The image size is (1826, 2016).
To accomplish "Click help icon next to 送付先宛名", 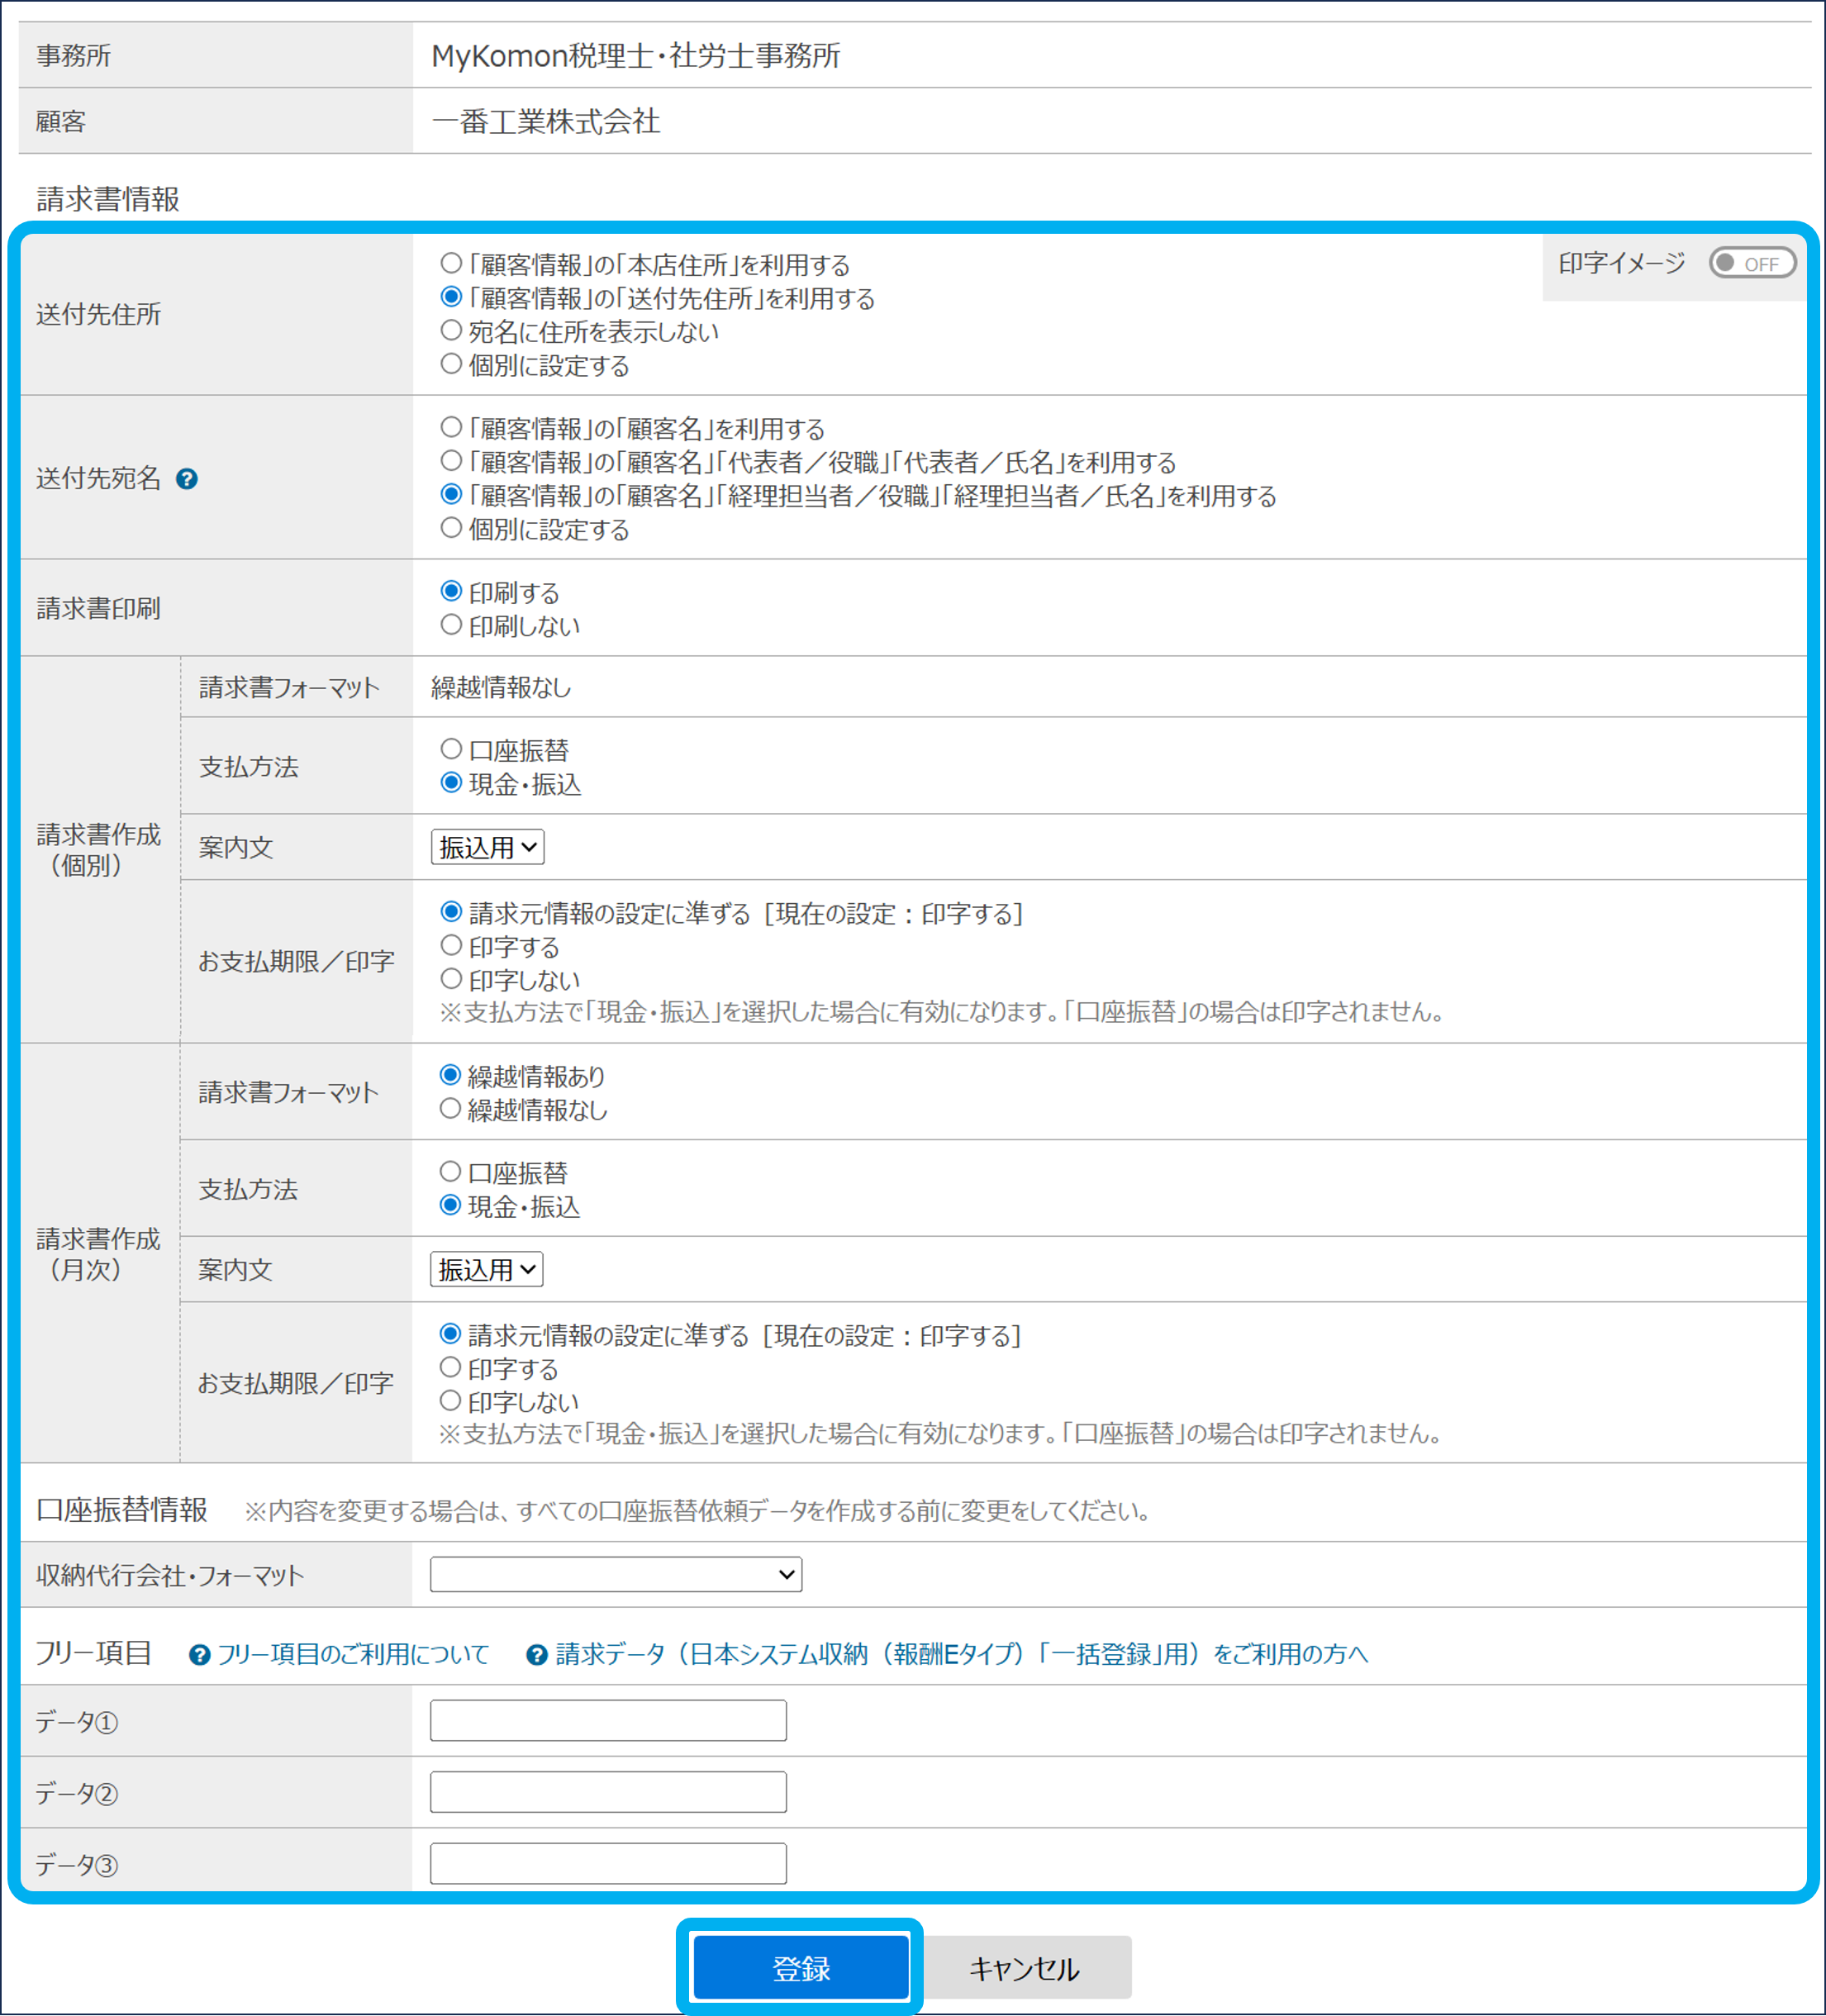I will coord(186,479).
